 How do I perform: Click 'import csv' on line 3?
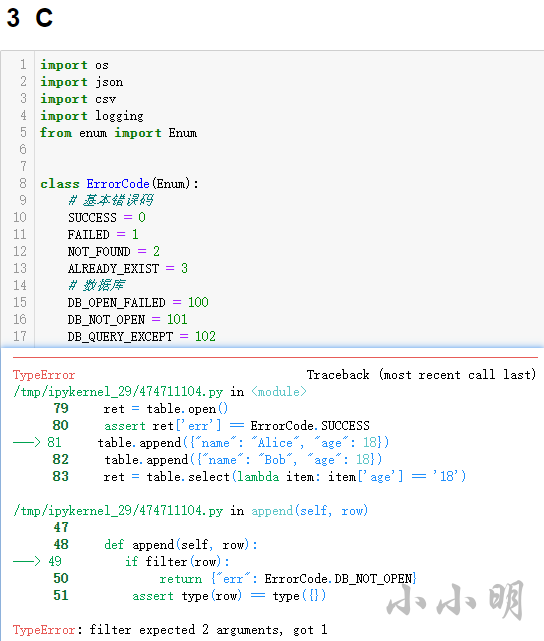(x=78, y=99)
